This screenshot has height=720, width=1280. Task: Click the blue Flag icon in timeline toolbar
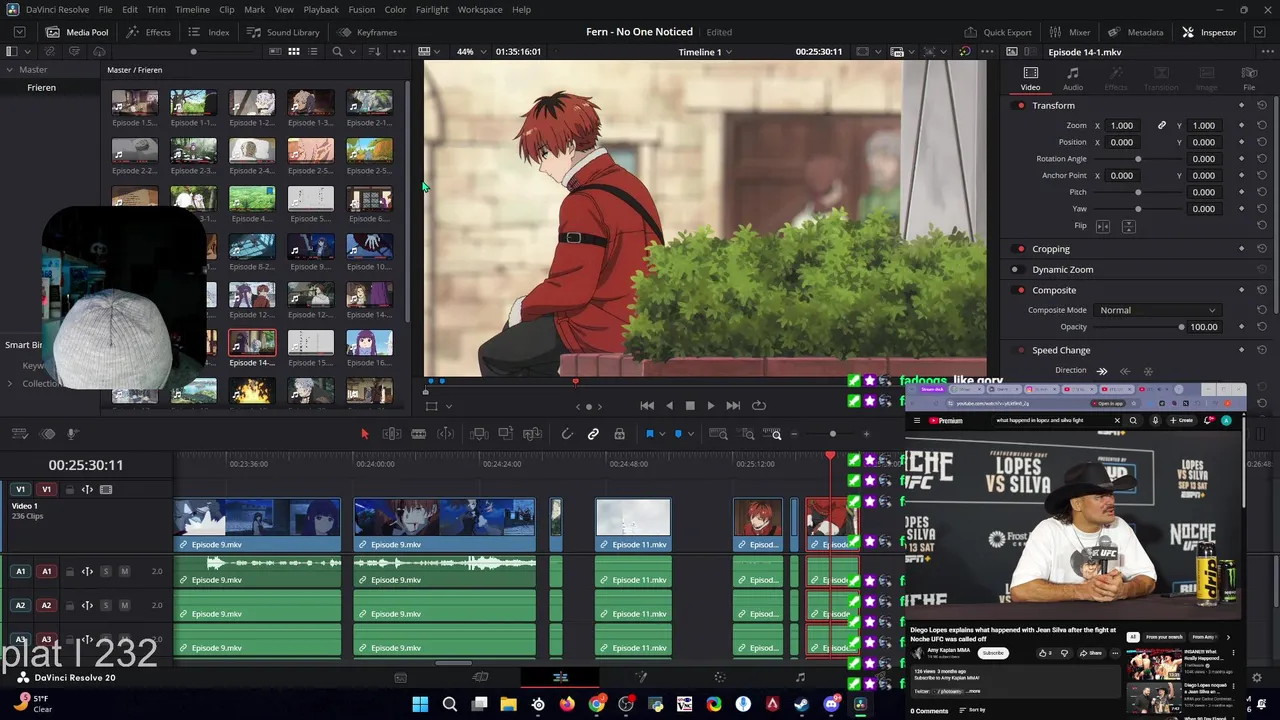tap(649, 434)
